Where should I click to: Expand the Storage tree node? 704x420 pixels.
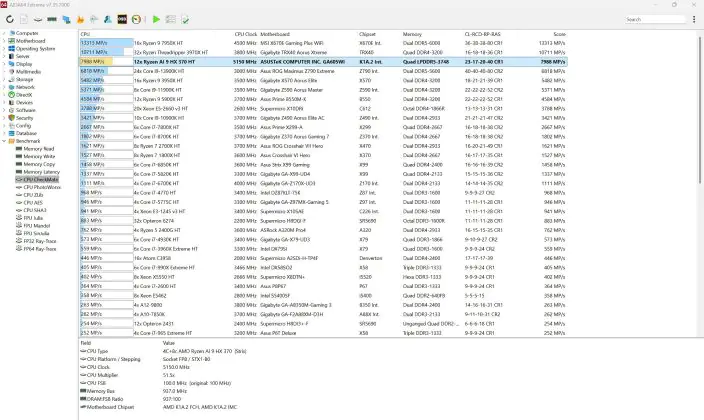click(x=4, y=79)
